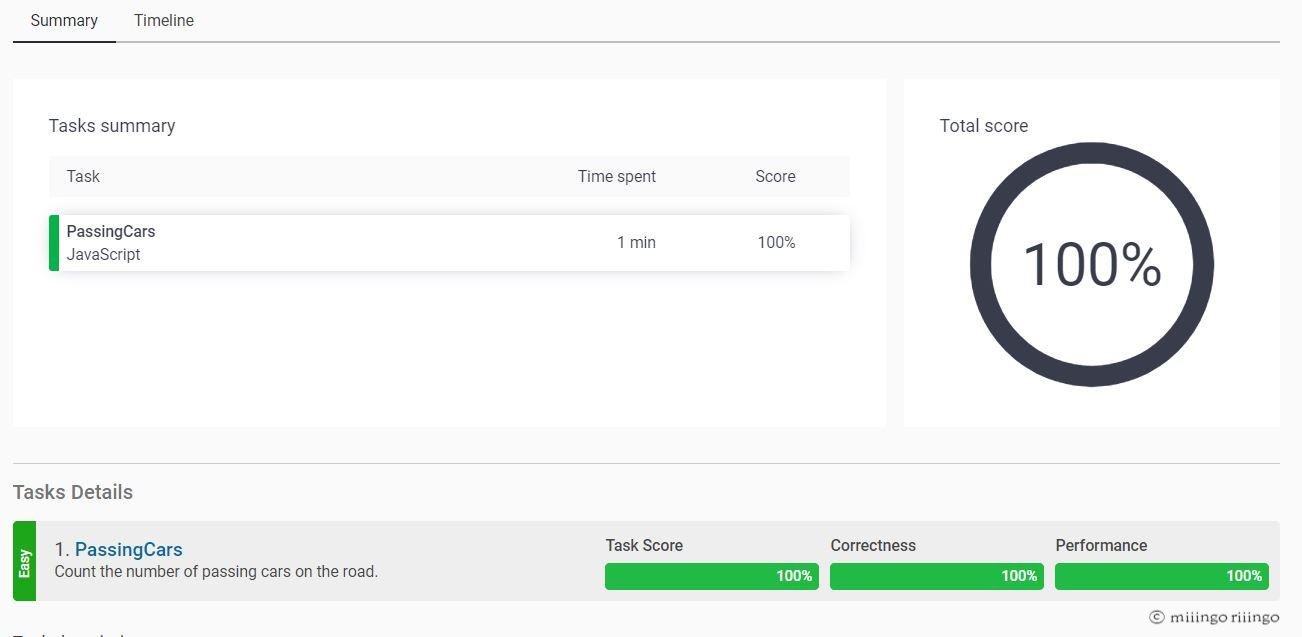Click the Total score 100% ring
The height and width of the screenshot is (637, 1302).
pos(1092,264)
